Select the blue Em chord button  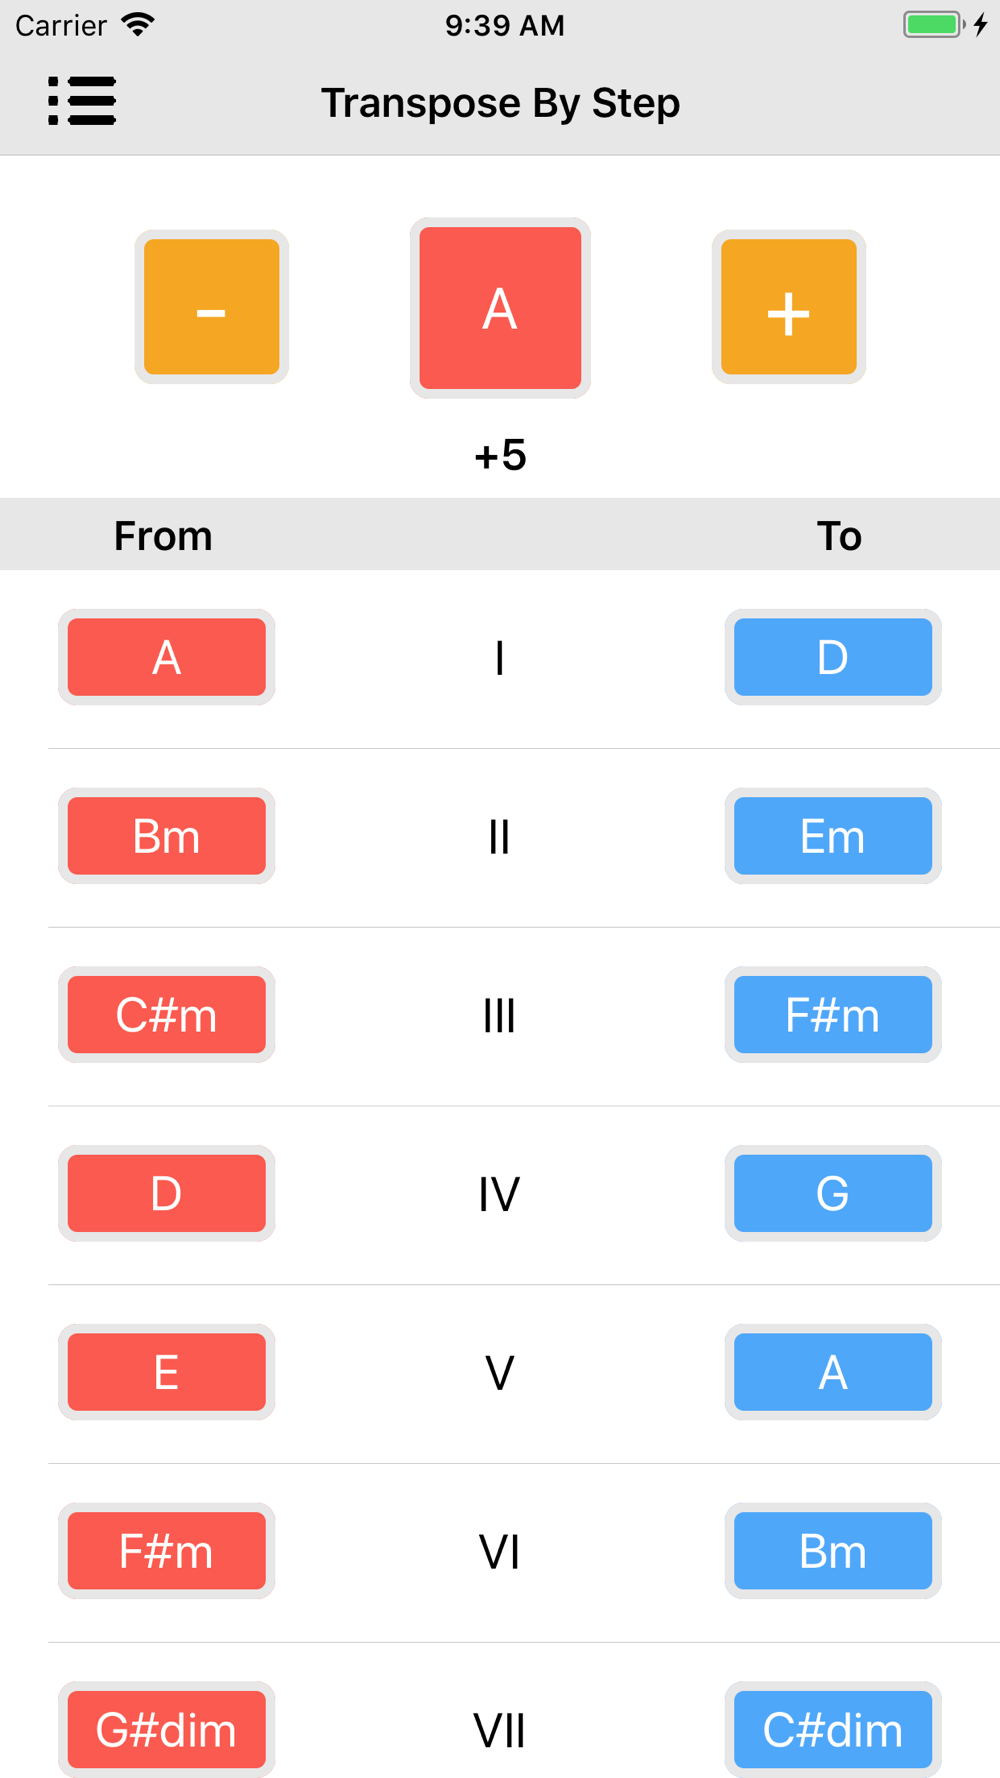tap(833, 836)
